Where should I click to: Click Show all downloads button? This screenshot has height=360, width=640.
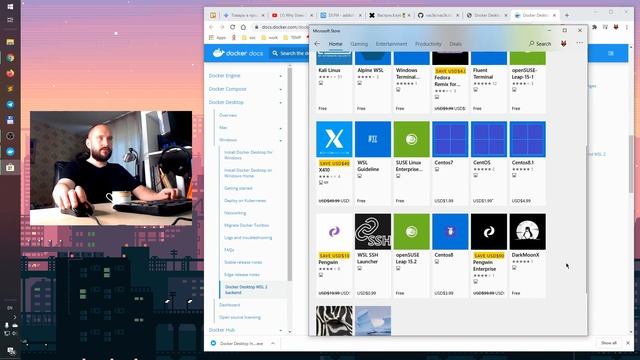click(609, 343)
